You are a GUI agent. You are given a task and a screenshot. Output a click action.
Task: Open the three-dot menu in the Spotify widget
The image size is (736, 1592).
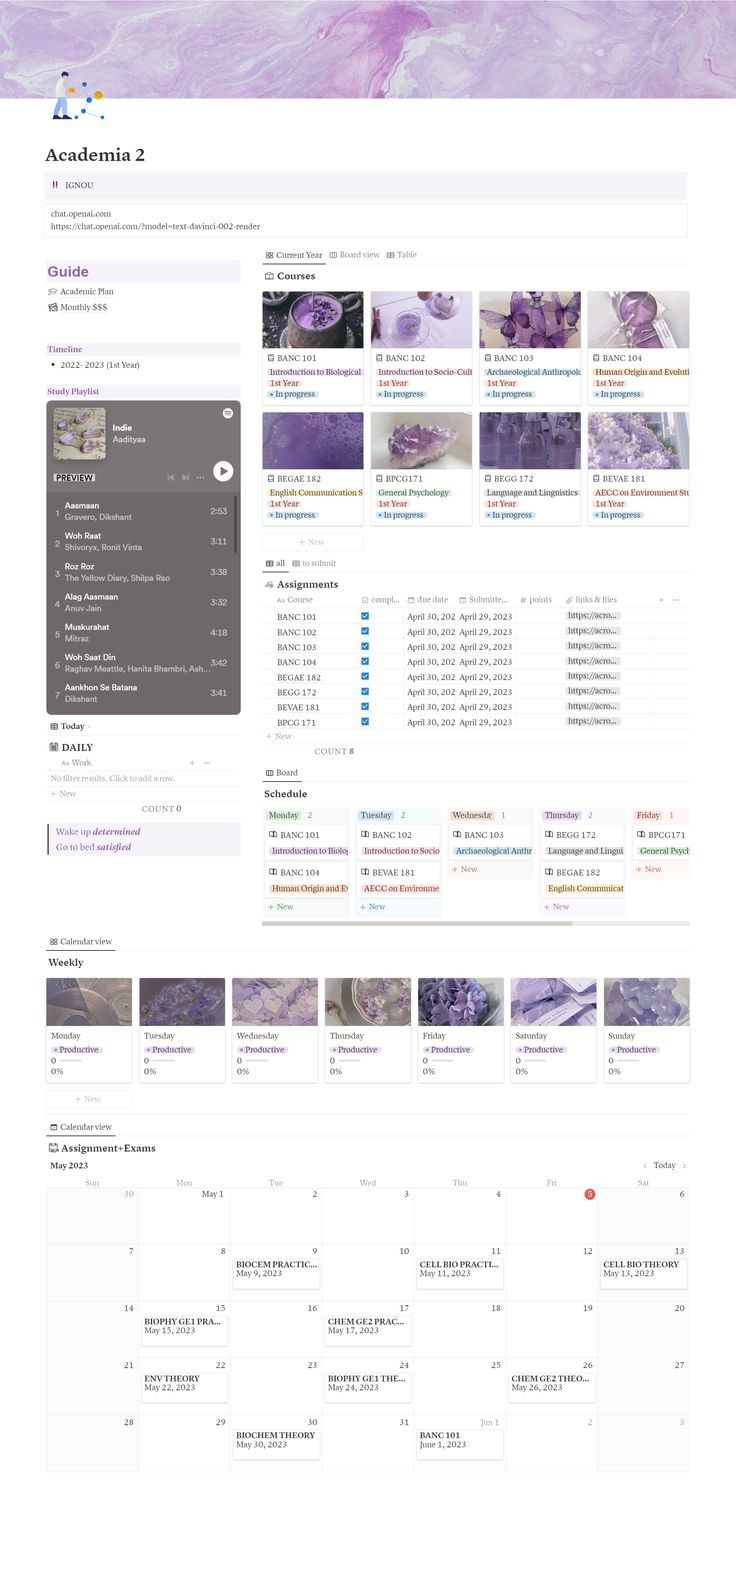(x=201, y=478)
